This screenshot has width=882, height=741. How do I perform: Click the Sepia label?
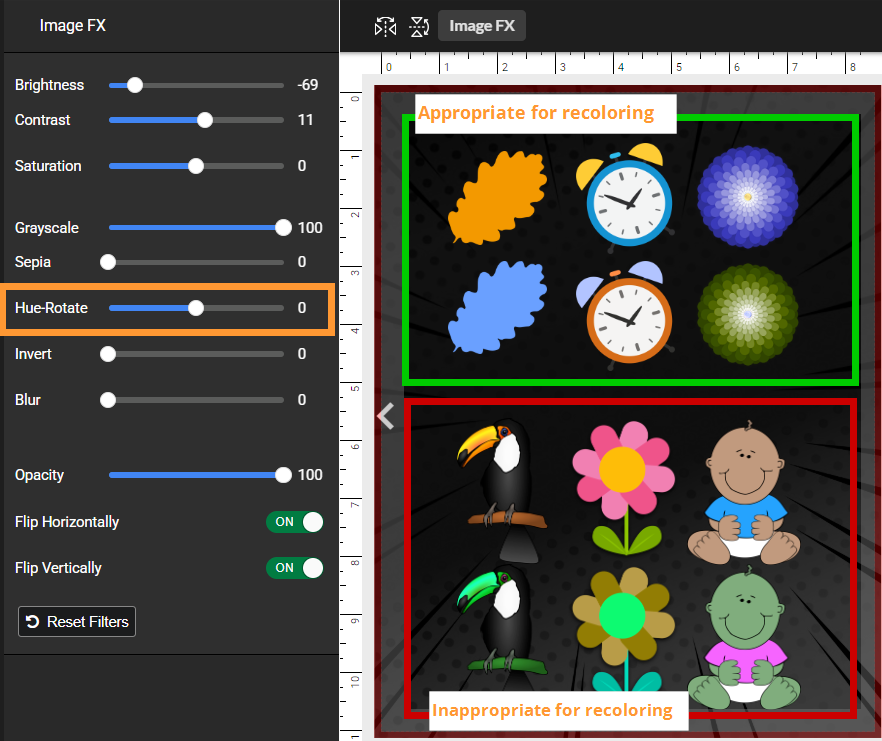click(33, 262)
